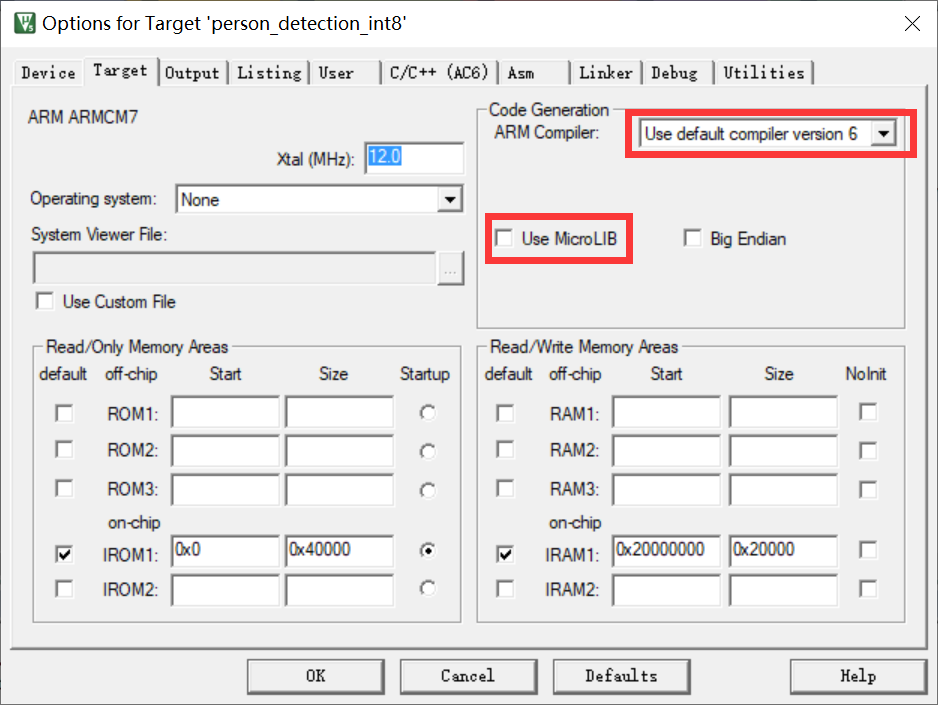
Task: Click the Cancel button
Action: [x=468, y=676]
